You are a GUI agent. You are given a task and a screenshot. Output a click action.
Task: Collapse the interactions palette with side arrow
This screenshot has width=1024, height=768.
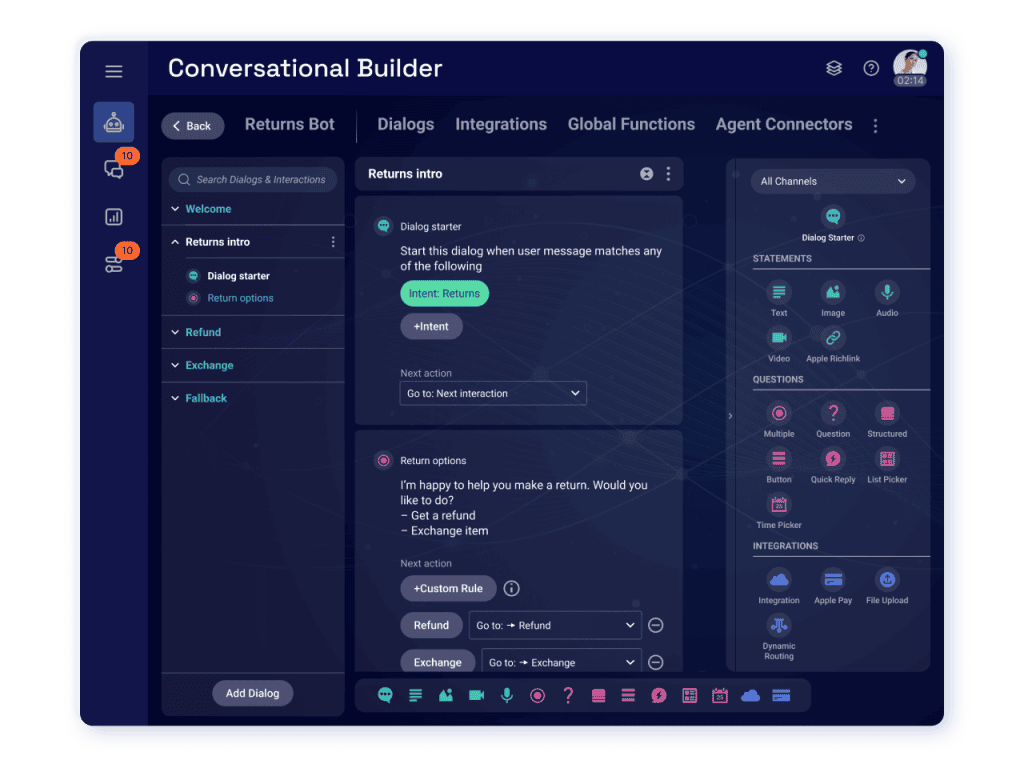click(x=730, y=416)
